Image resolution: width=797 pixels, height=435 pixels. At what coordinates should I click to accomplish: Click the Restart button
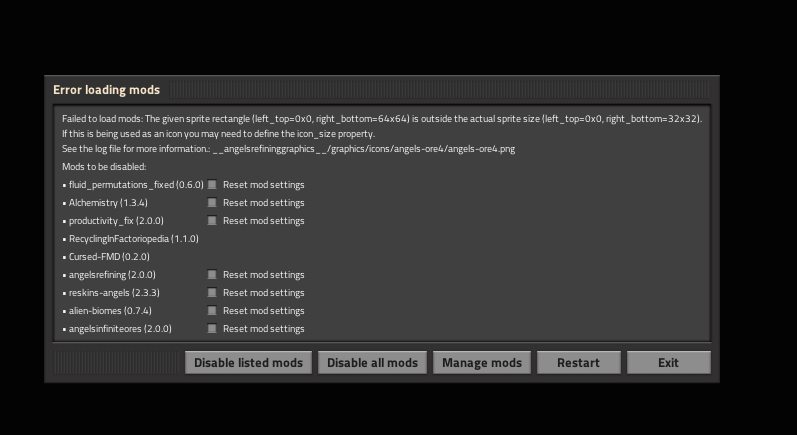tap(578, 362)
